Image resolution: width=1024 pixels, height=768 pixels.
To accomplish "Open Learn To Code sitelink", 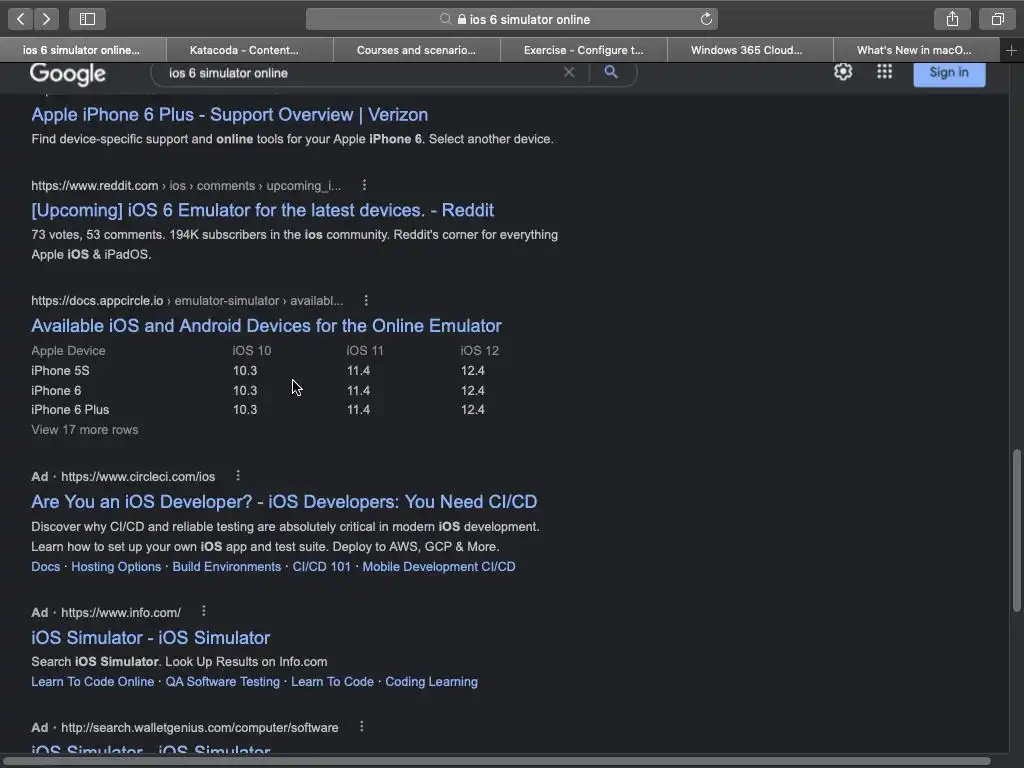I will [x=332, y=682].
